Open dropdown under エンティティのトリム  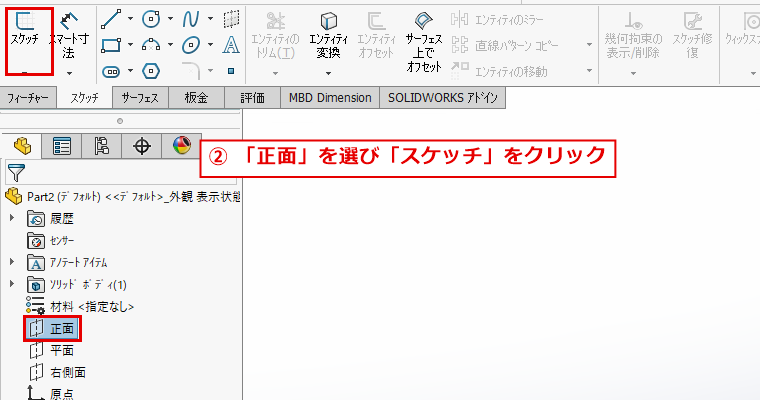(x=275, y=73)
